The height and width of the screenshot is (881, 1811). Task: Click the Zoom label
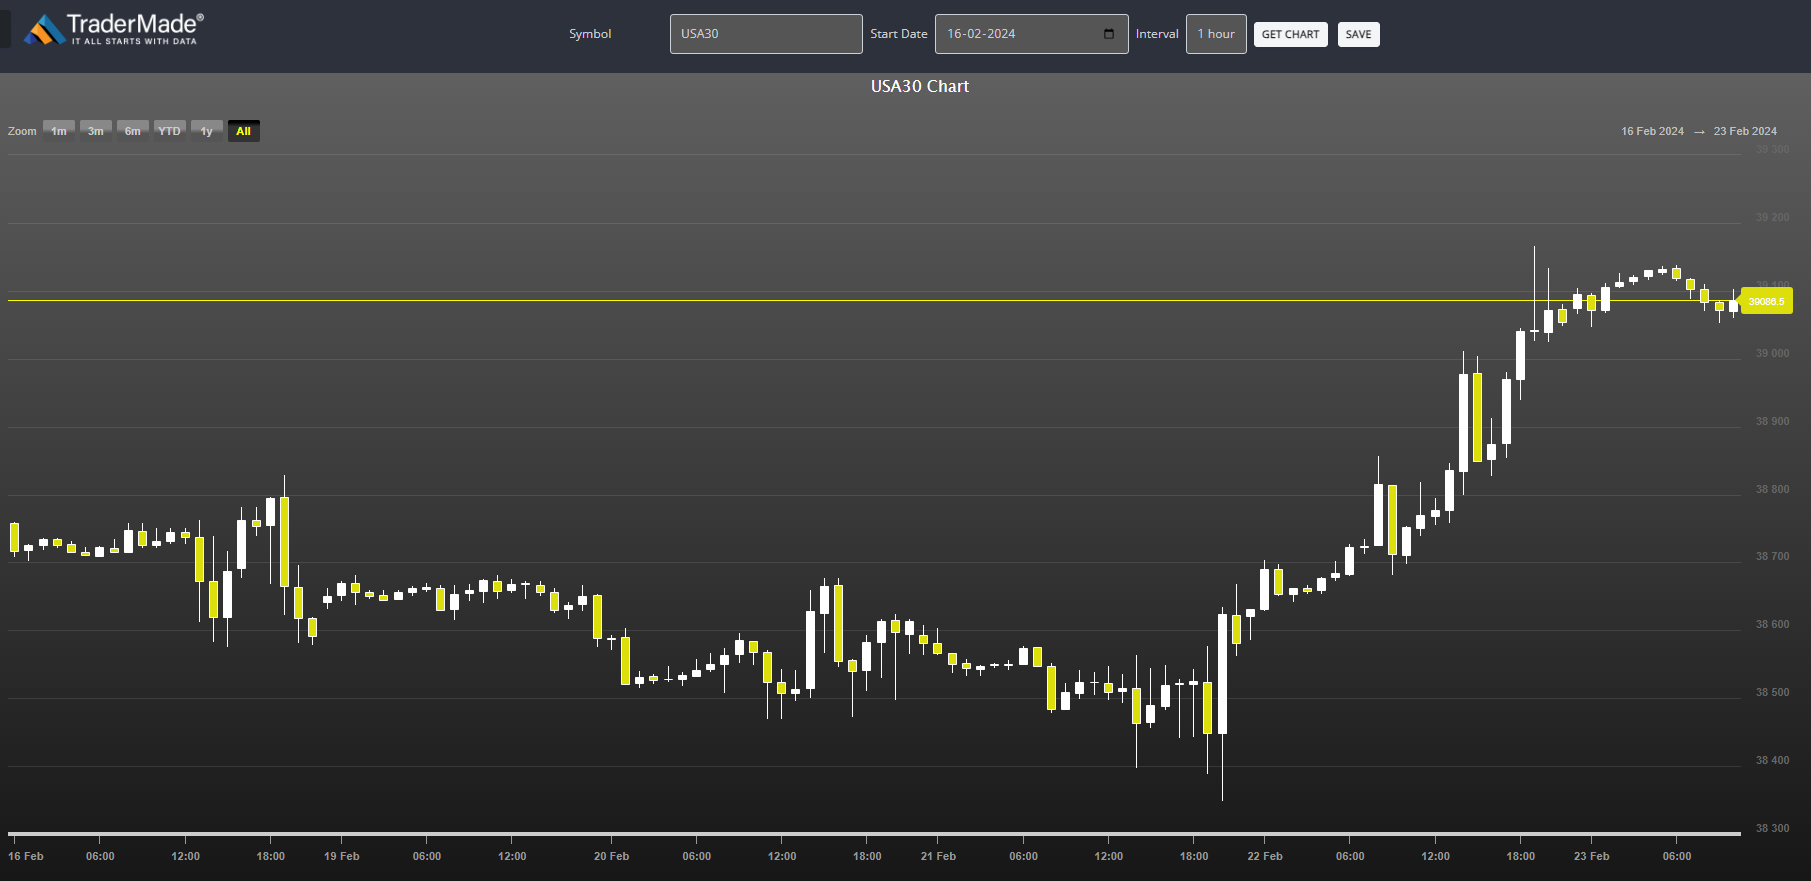click(x=22, y=131)
